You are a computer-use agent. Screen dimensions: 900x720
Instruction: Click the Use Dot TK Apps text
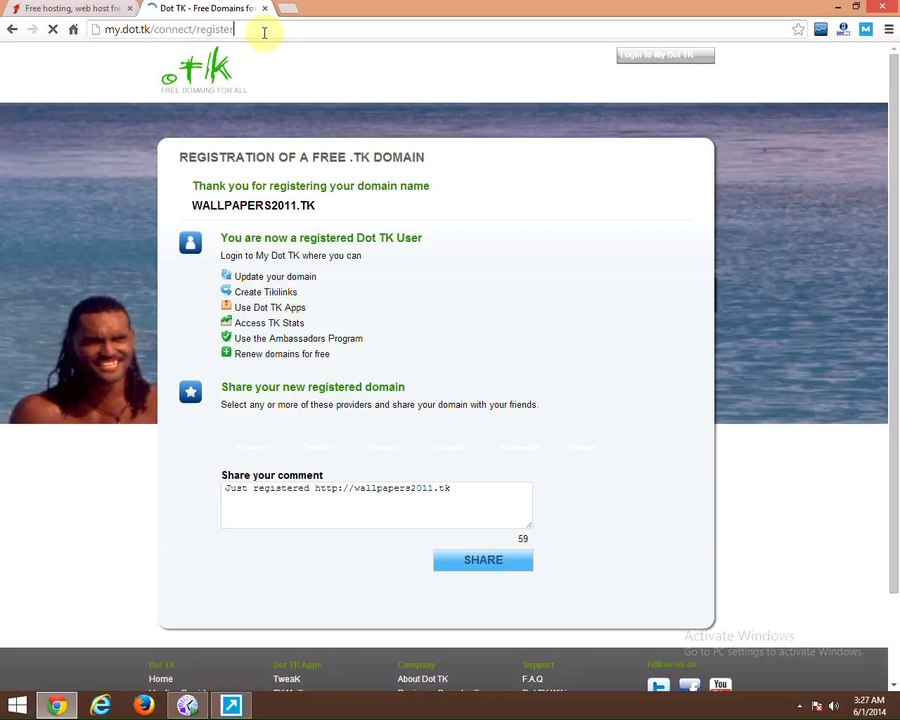click(270, 307)
